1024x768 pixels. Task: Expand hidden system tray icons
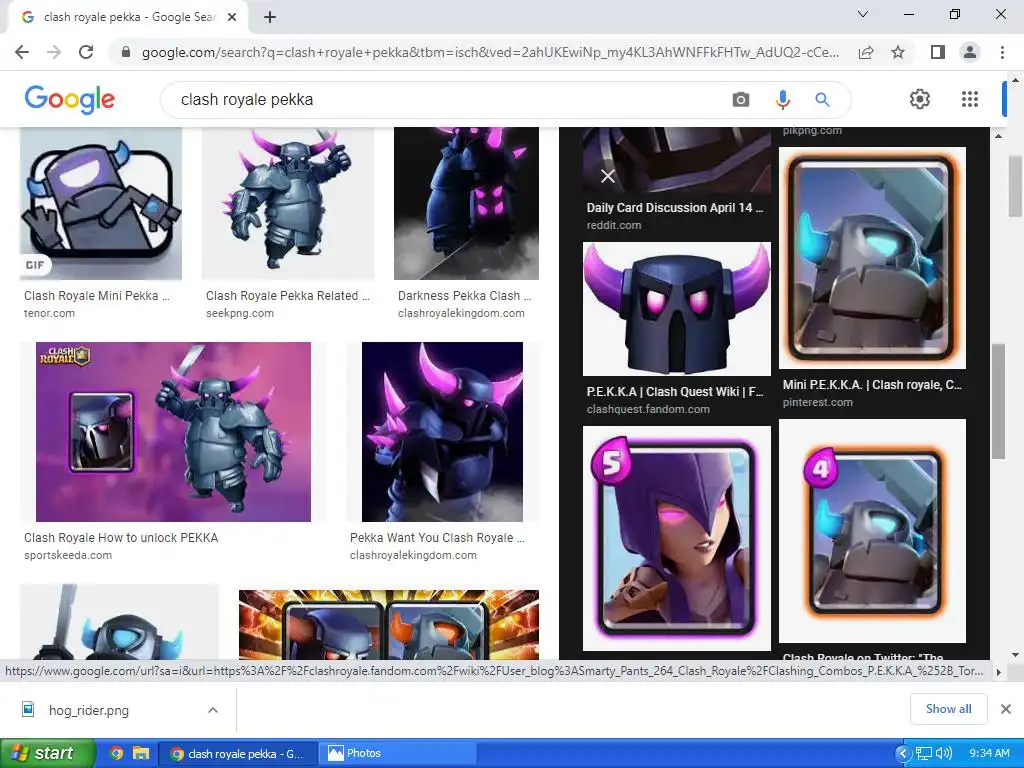903,754
